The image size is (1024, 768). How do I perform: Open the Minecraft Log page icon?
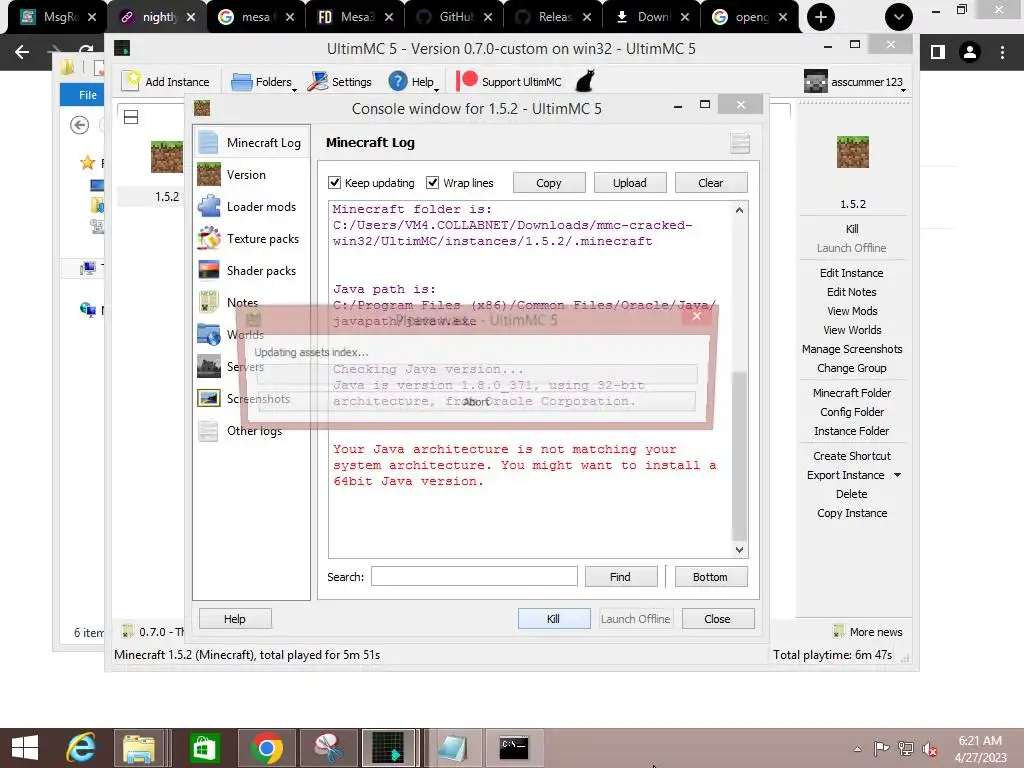(x=208, y=142)
